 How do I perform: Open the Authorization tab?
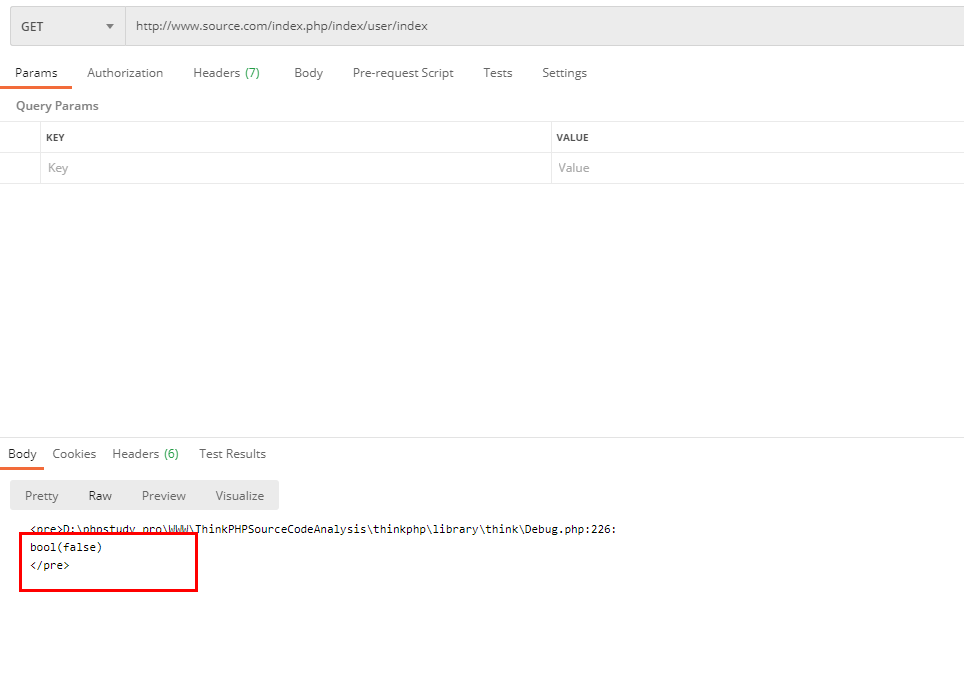click(125, 73)
